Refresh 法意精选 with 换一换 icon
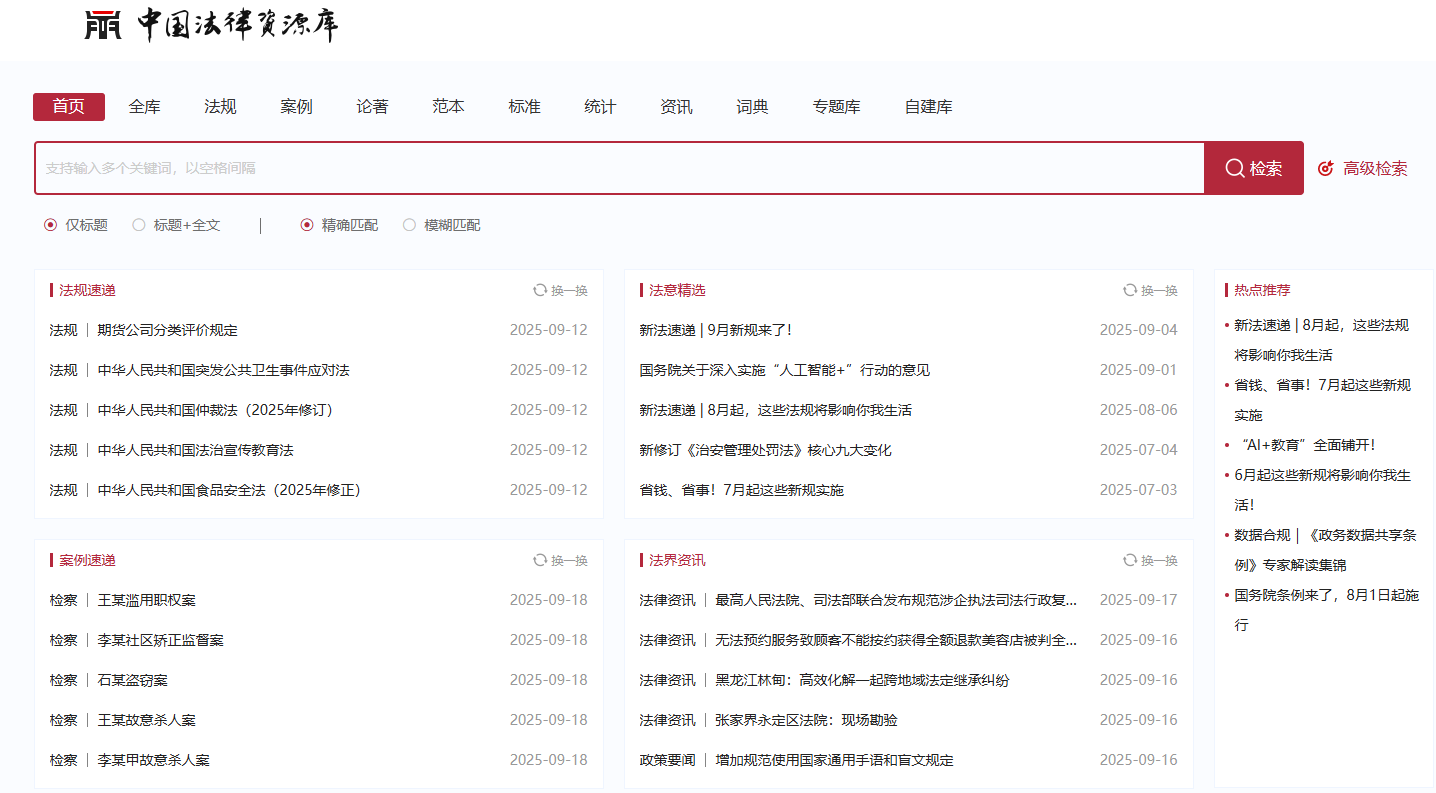The image size is (1436, 793). (1130, 290)
